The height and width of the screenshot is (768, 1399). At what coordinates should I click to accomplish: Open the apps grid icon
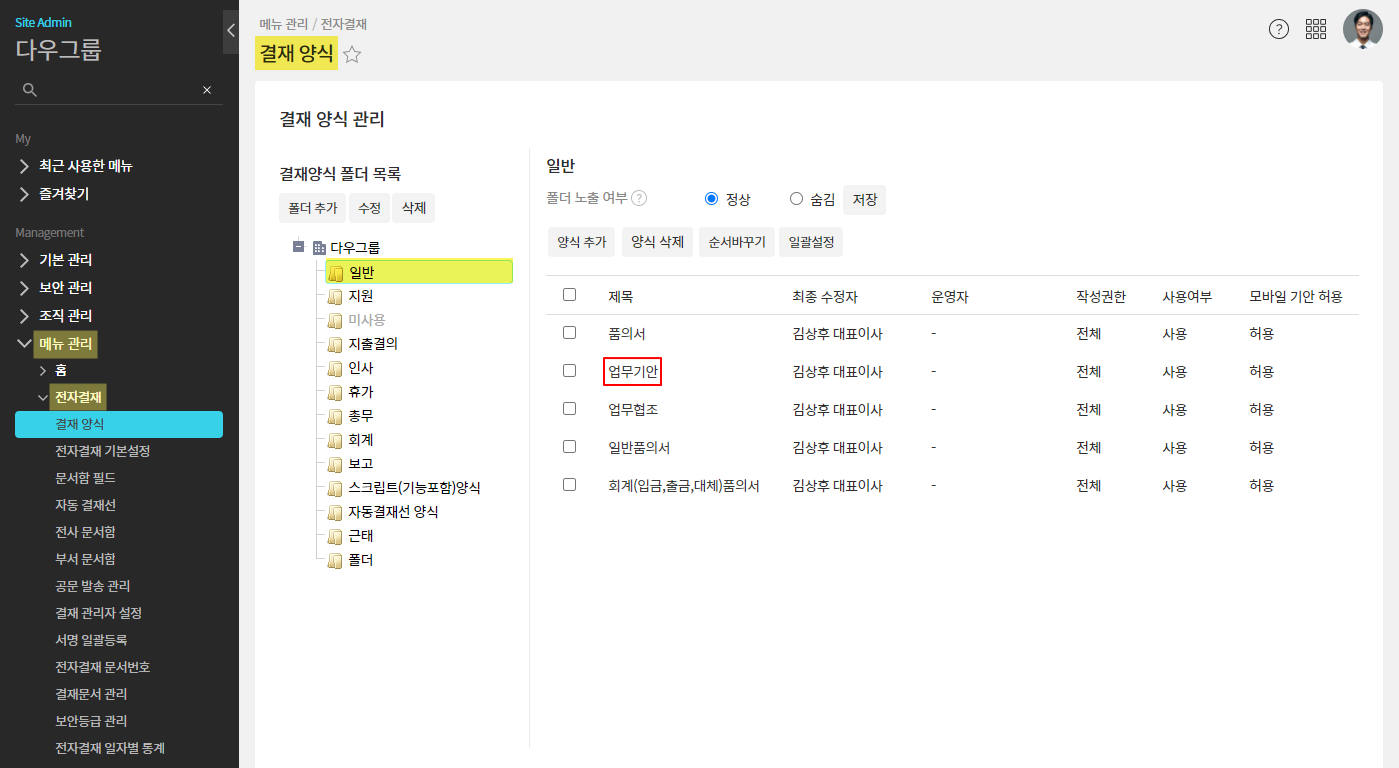tap(1316, 29)
